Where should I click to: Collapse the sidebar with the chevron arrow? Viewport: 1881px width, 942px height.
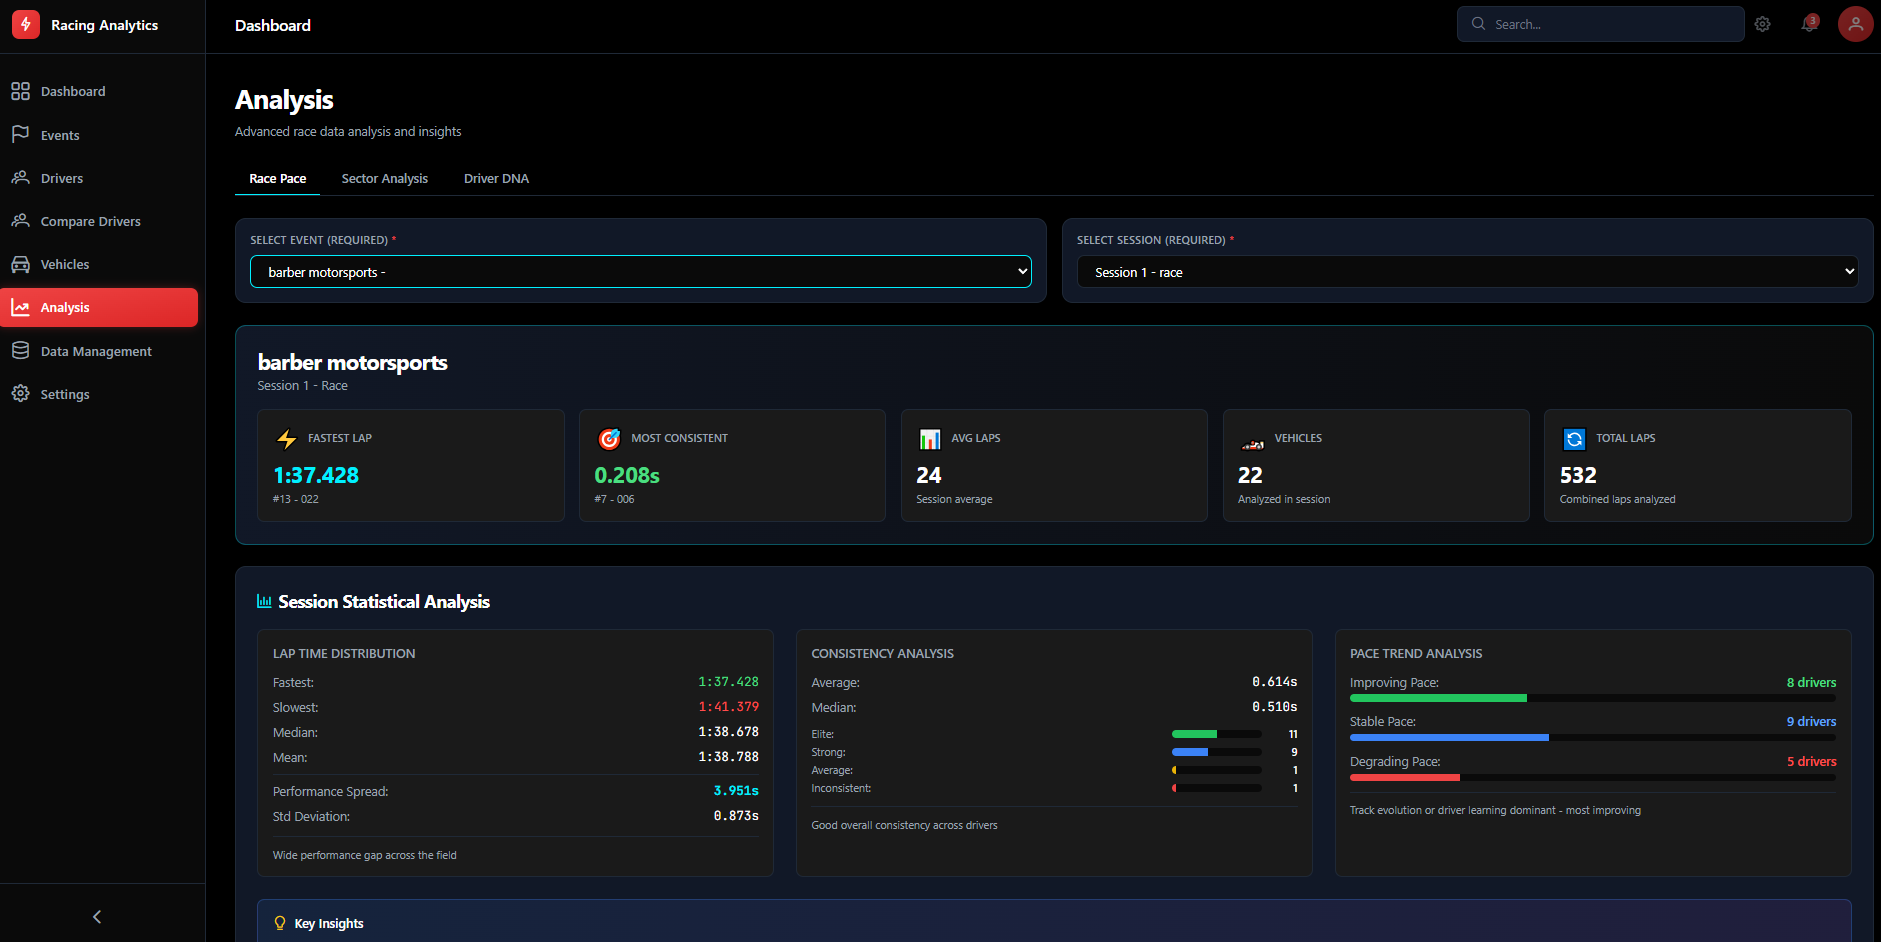pyautogui.click(x=97, y=917)
